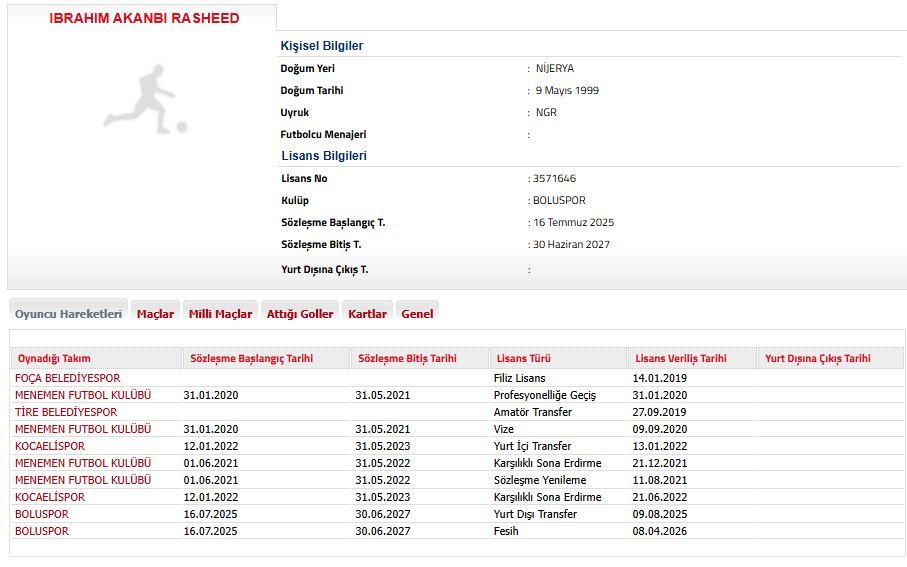Select the Genel tab

[x=417, y=314]
